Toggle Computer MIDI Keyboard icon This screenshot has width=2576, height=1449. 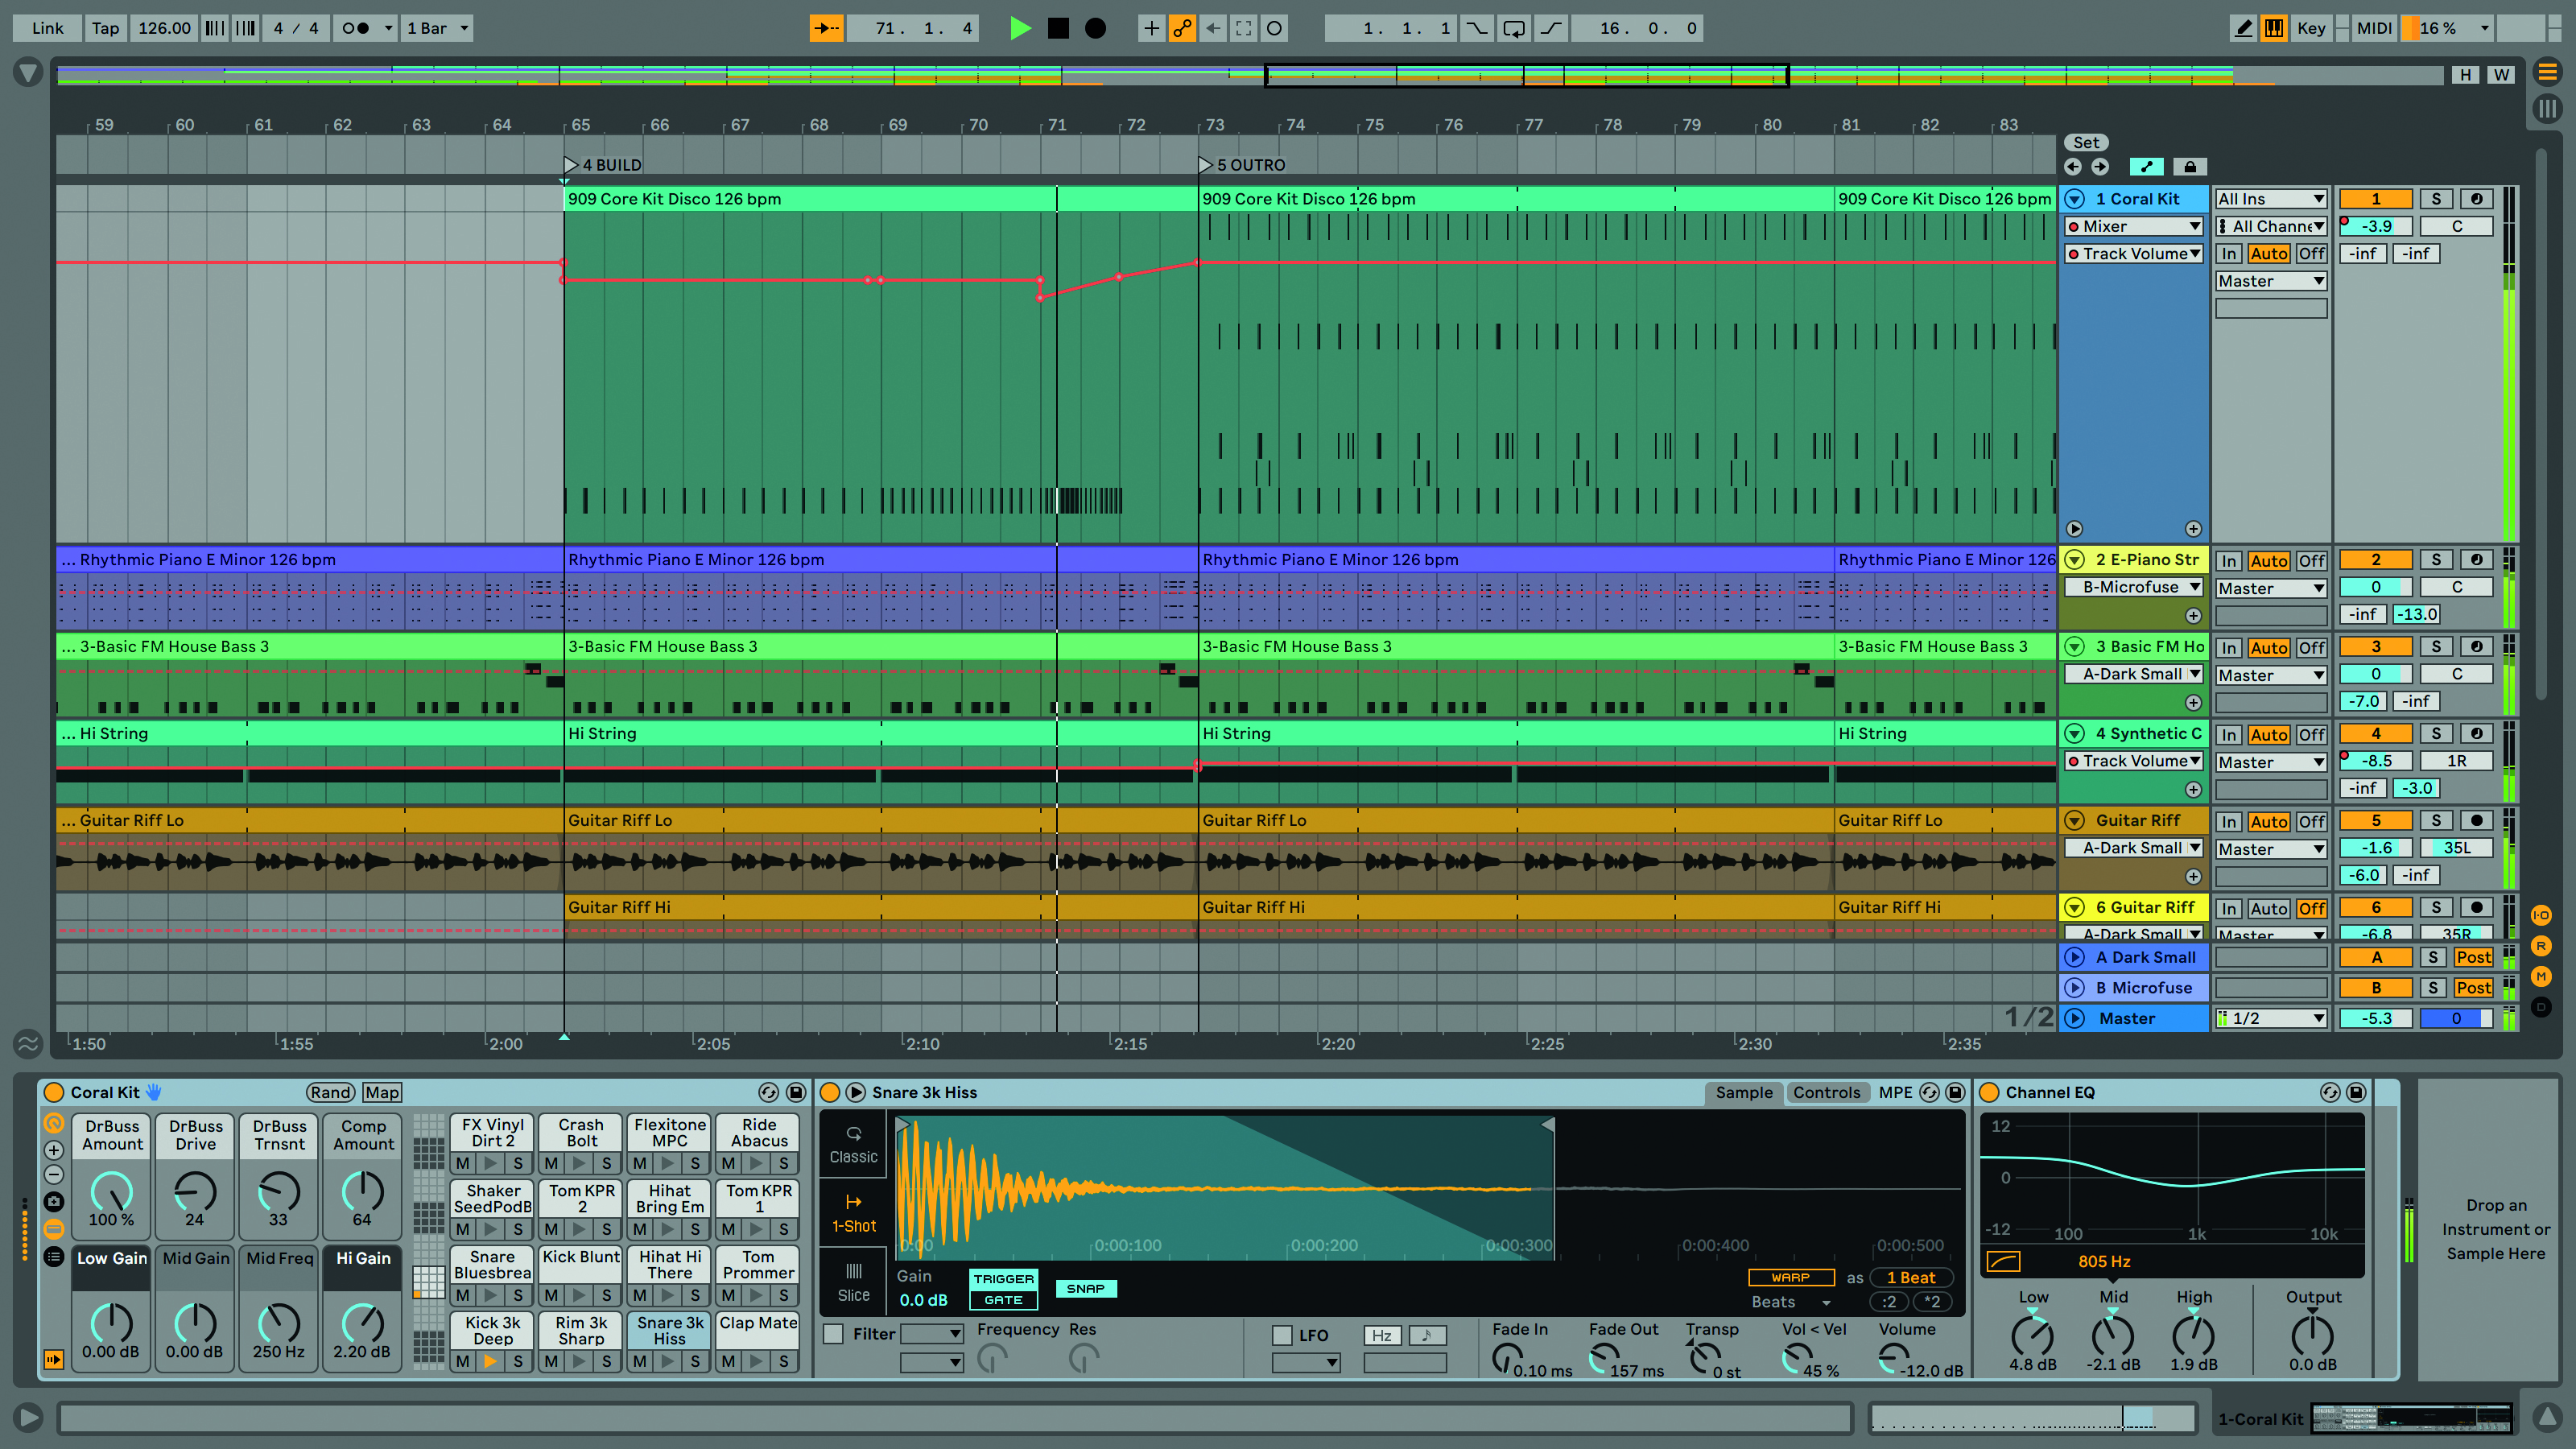[2274, 28]
